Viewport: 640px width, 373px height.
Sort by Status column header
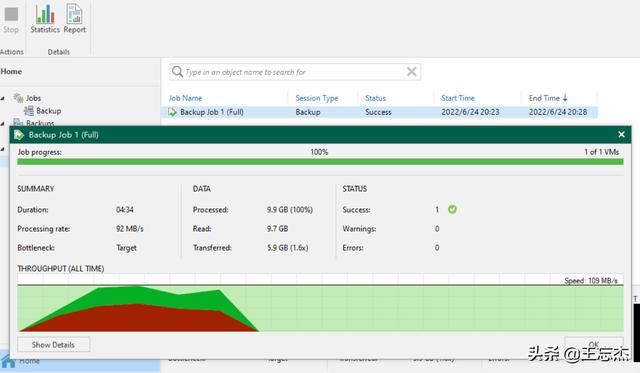[x=375, y=98]
